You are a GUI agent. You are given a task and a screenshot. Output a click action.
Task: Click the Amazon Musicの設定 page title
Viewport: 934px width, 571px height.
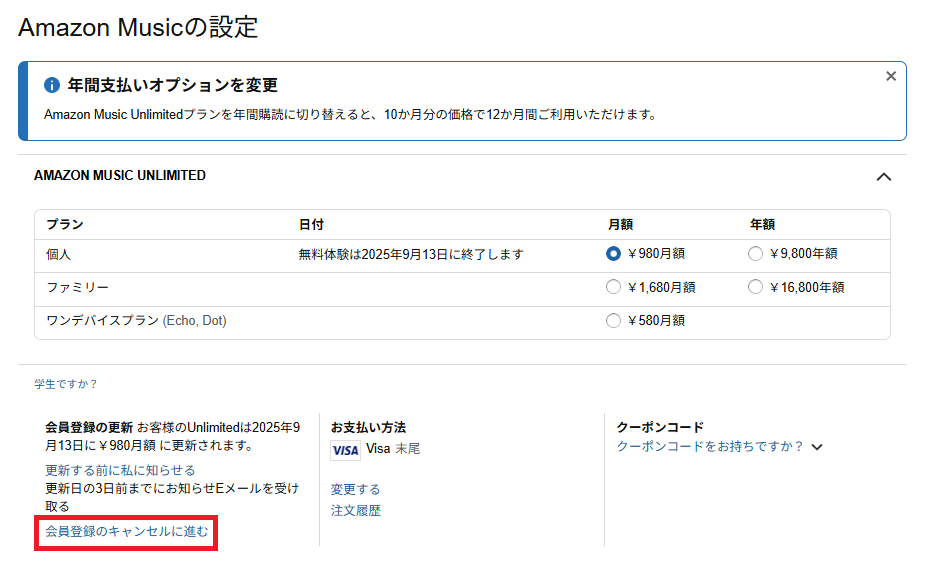[x=138, y=27]
